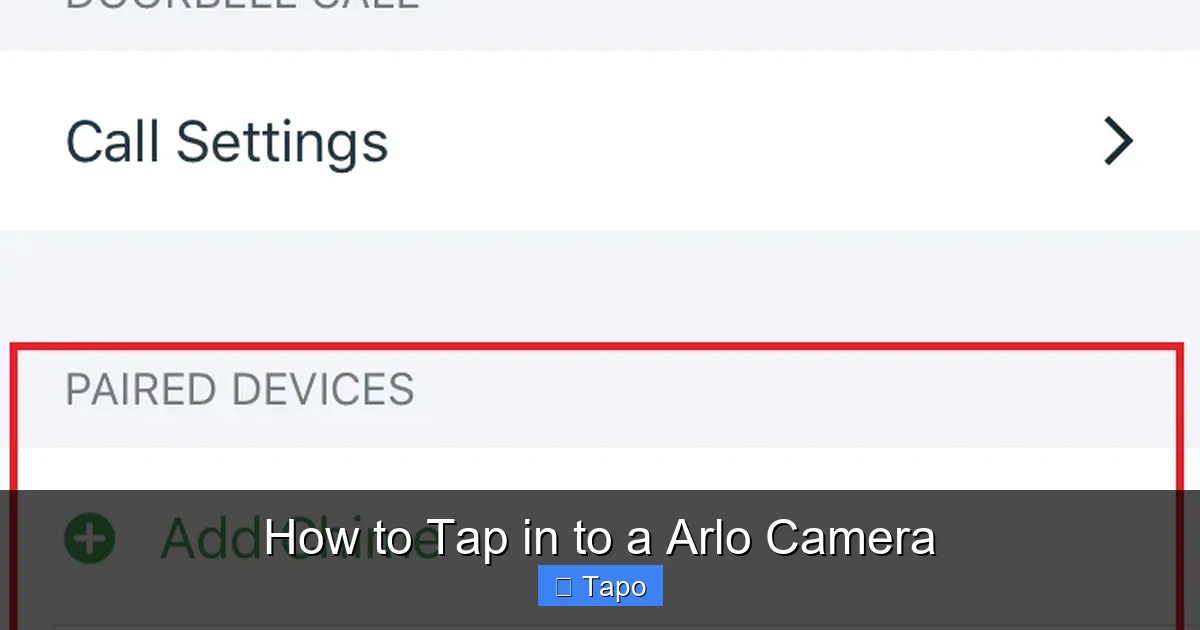Tap the blue Tapo button

point(600,586)
